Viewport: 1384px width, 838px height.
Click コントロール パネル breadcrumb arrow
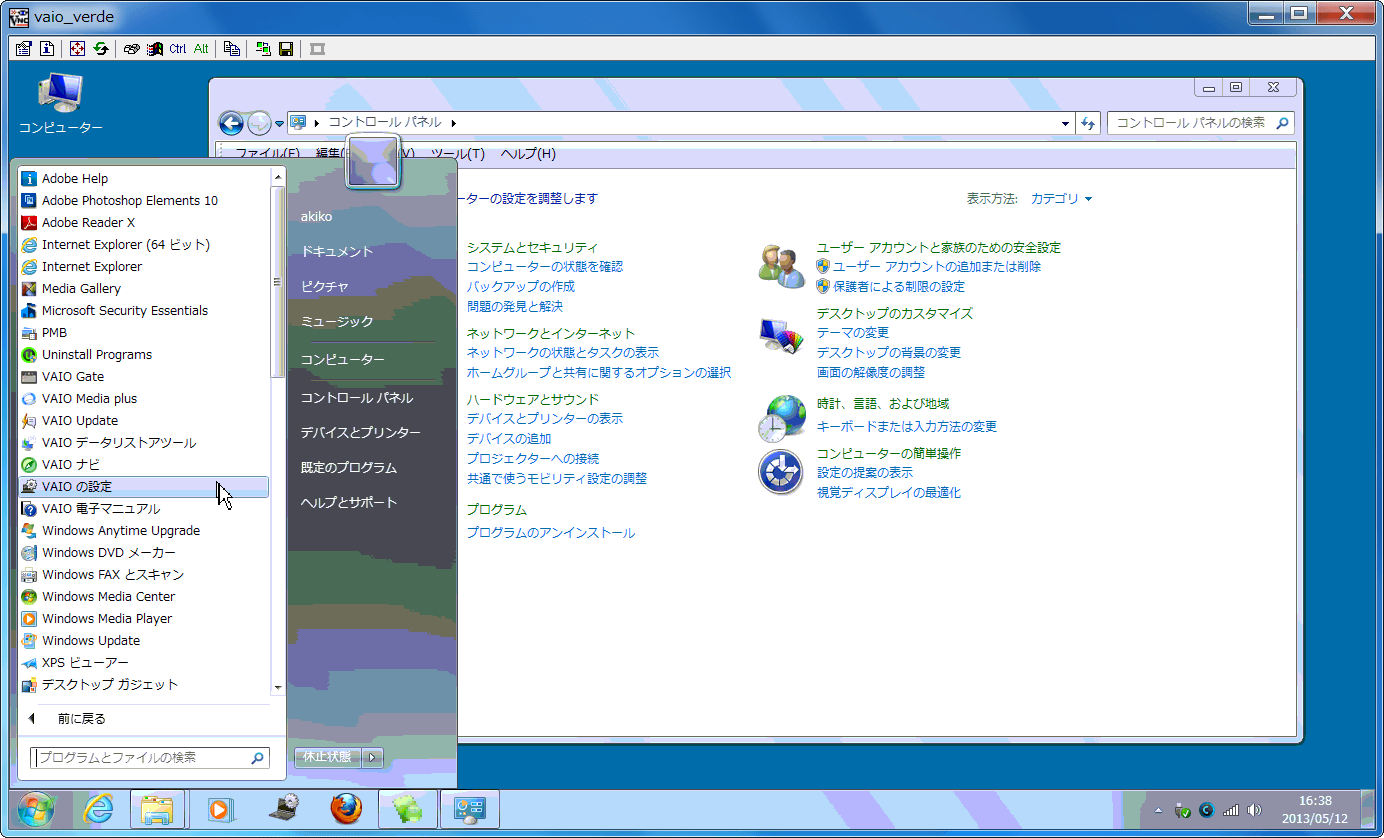[x=453, y=123]
